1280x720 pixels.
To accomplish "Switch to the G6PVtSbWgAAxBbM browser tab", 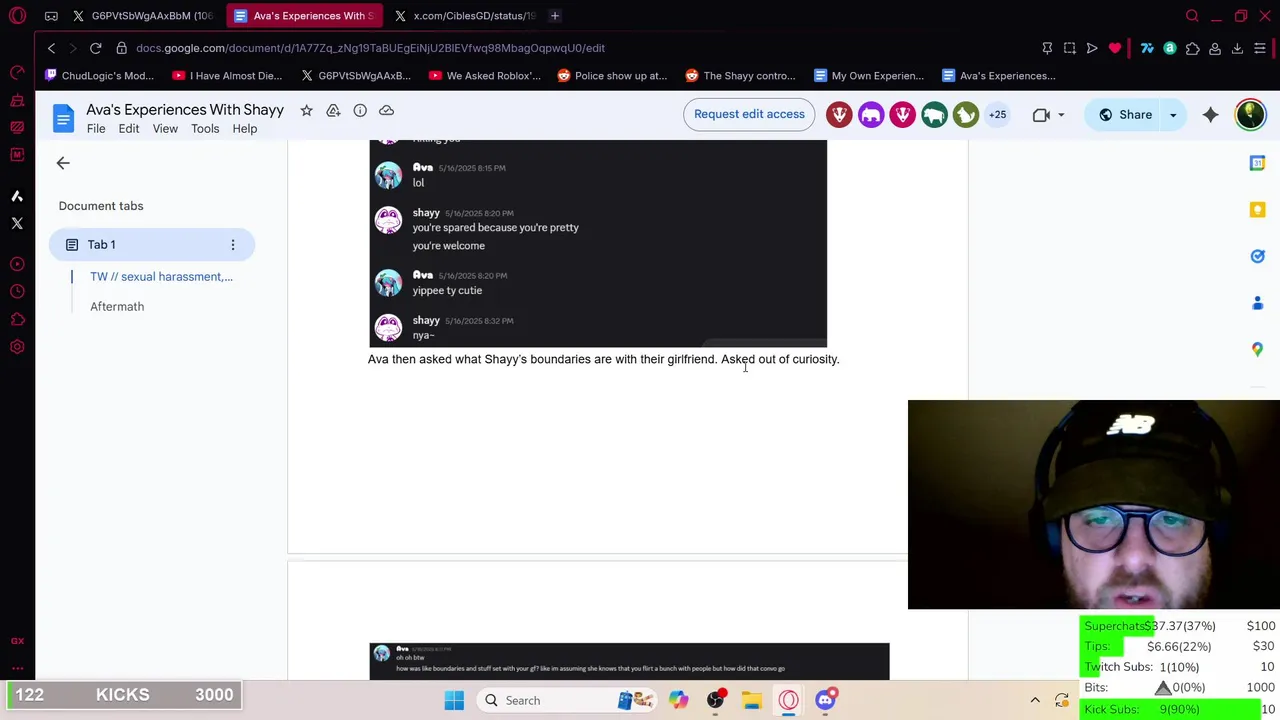I will 143,16.
